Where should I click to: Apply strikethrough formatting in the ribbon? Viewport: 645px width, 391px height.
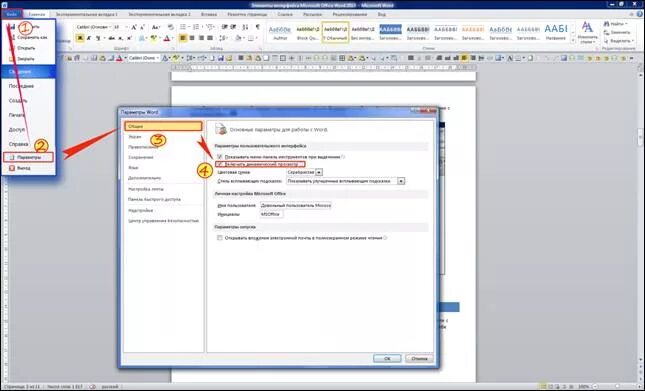tap(111, 38)
